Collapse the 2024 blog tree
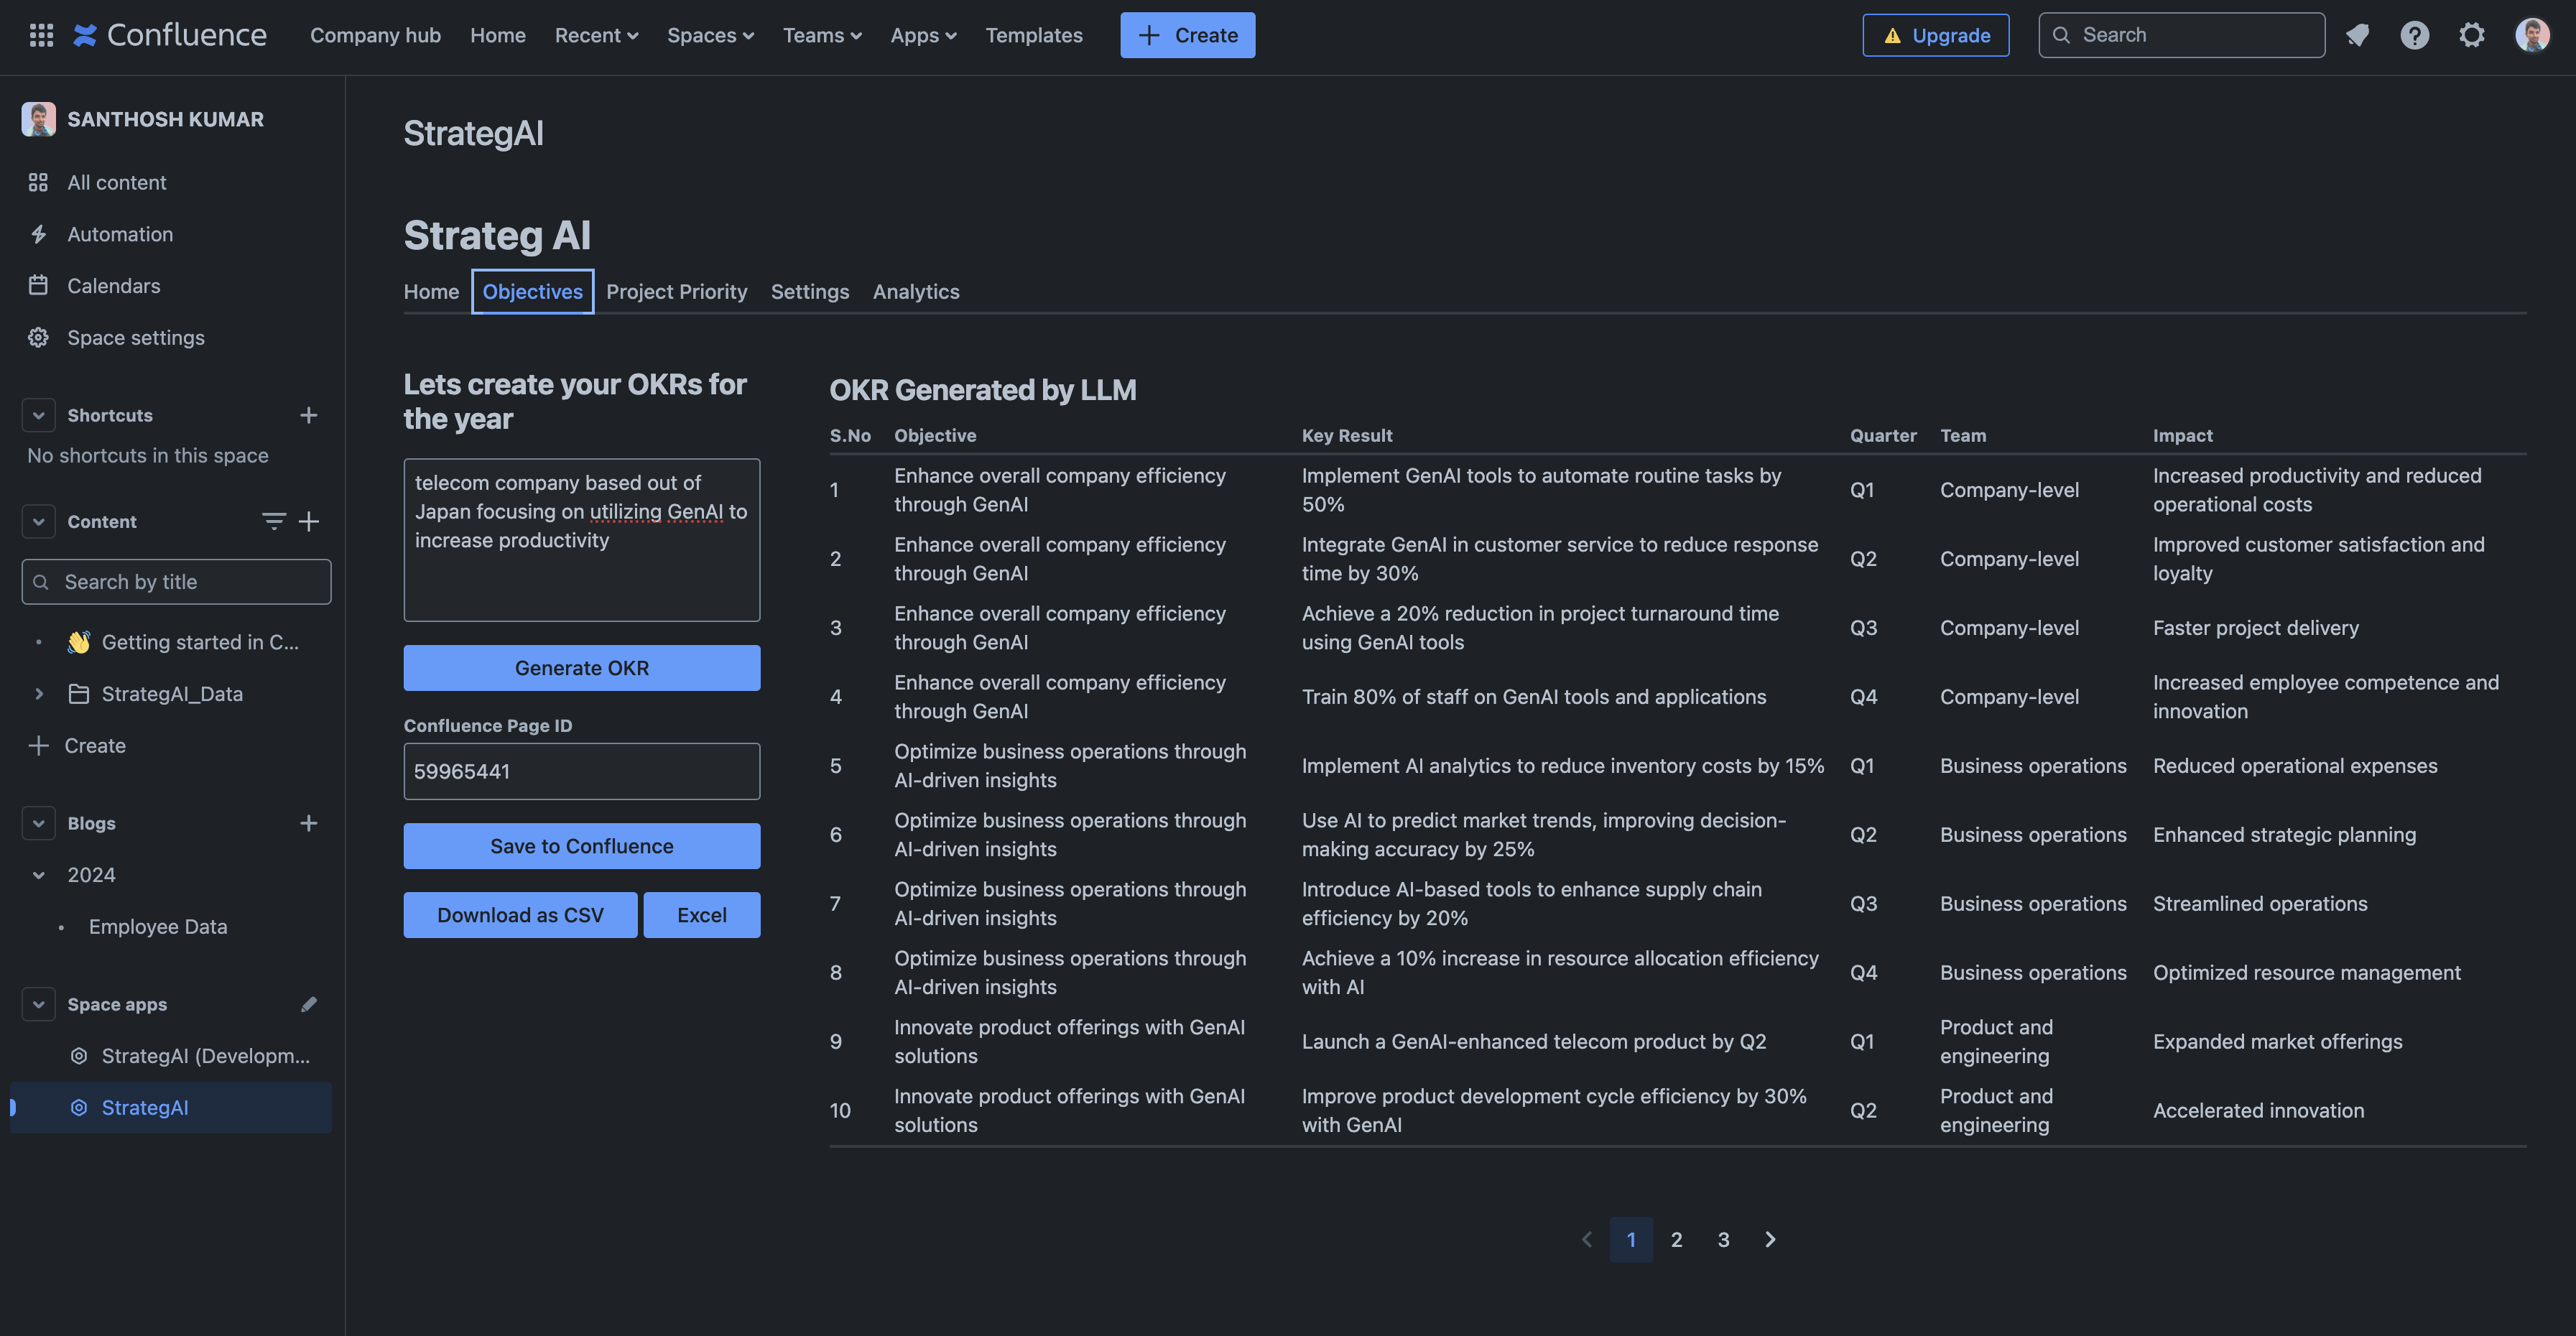This screenshot has height=1336, width=2576. click(38, 875)
